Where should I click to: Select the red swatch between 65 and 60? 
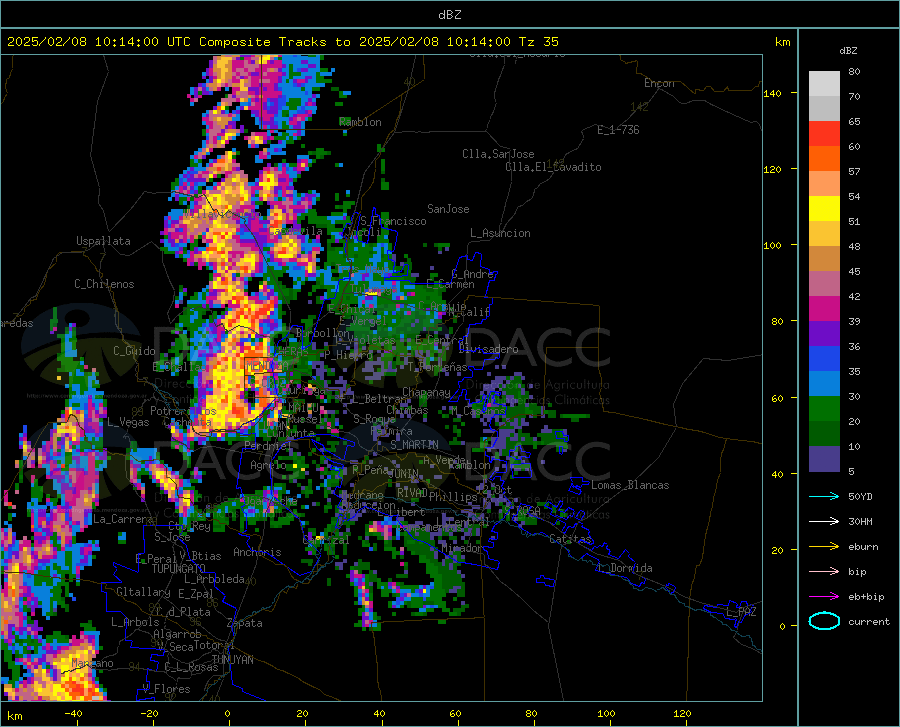click(x=824, y=134)
